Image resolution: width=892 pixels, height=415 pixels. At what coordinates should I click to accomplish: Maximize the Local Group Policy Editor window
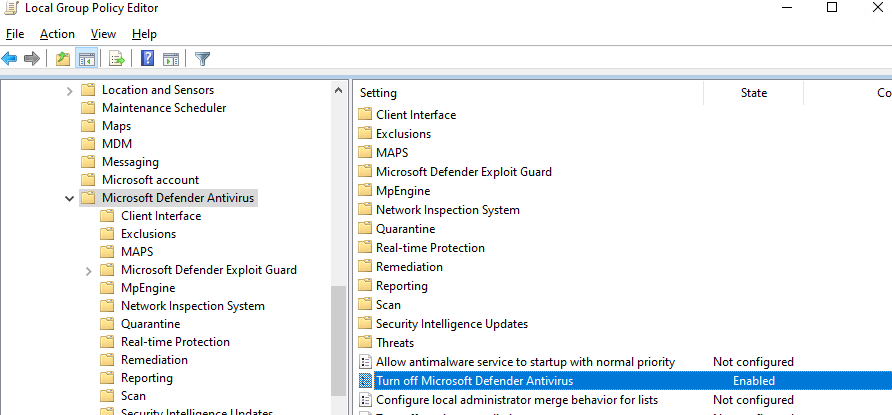832,7
